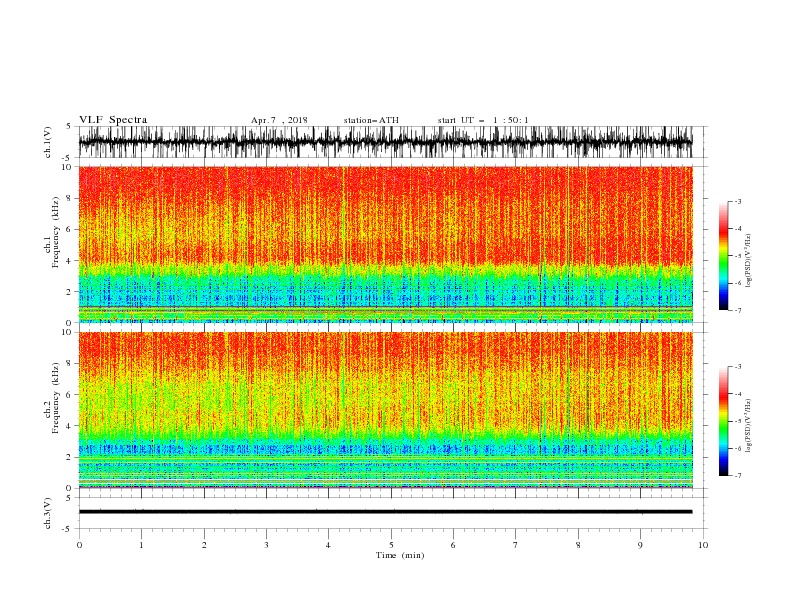Click the "6" tick on the time axis
The height and width of the screenshot is (612, 792).
[x=453, y=545]
